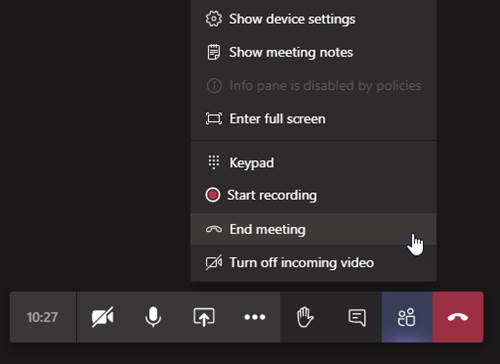
Task: Hang up with the red phone button
Action: coord(458,317)
